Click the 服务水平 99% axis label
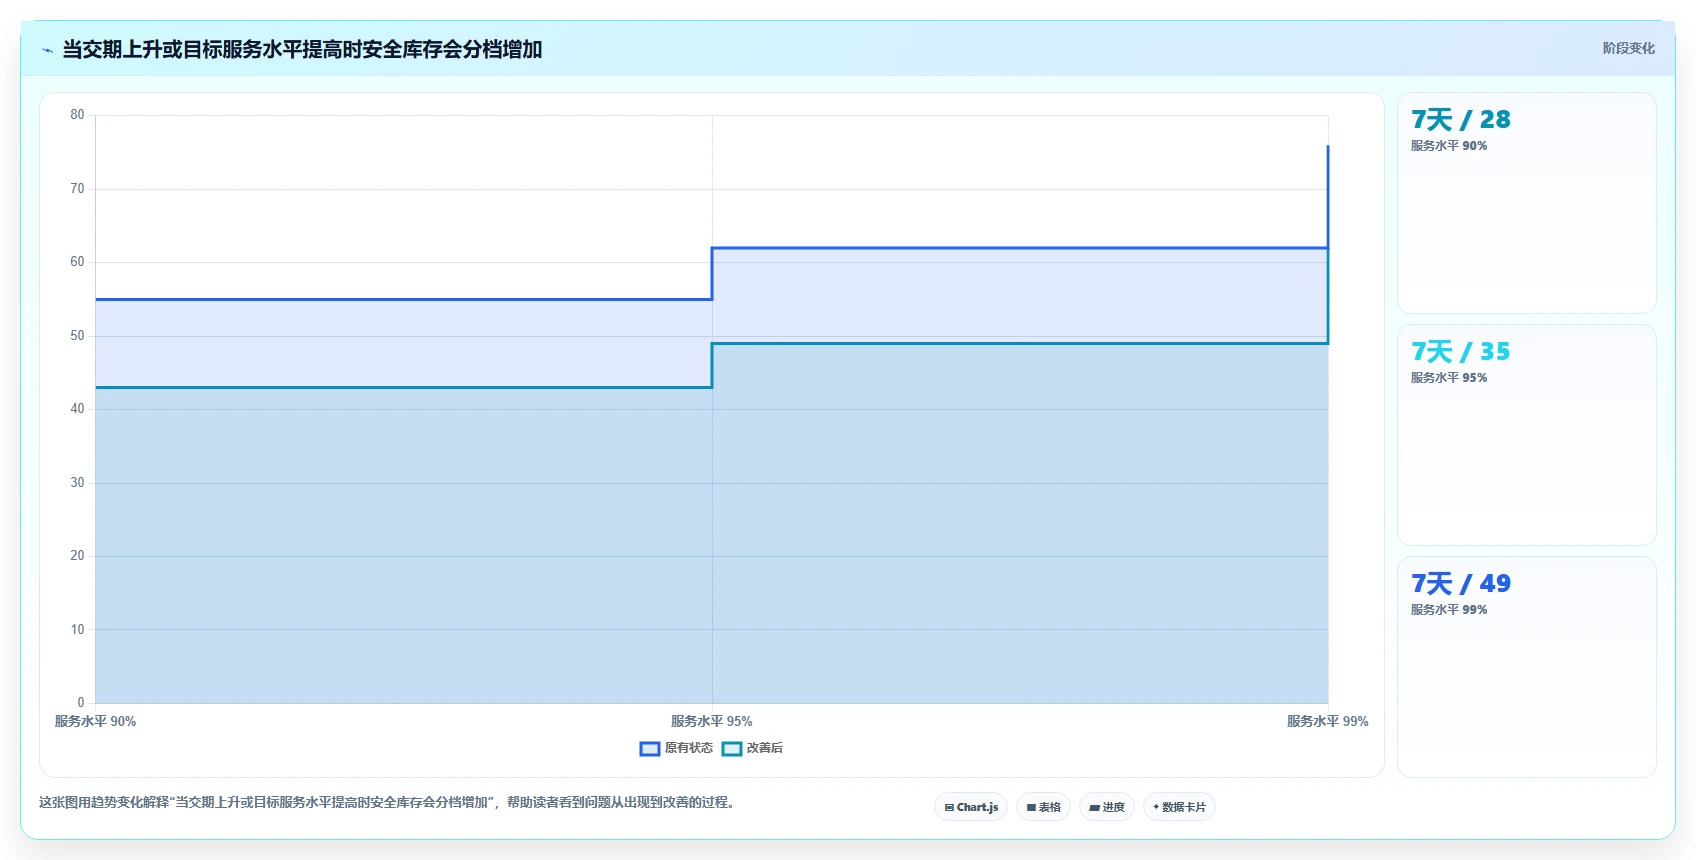 point(1327,721)
